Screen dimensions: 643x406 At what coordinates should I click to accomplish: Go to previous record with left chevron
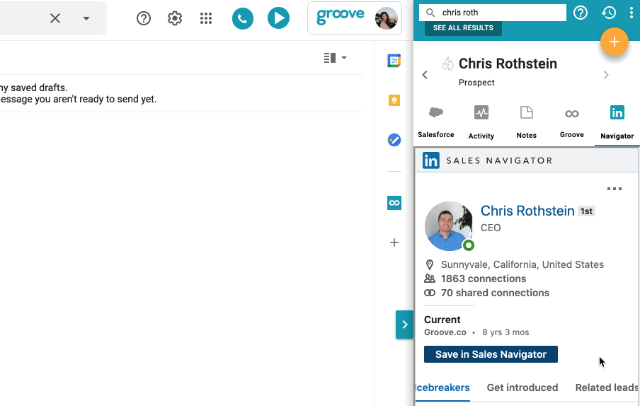425,75
